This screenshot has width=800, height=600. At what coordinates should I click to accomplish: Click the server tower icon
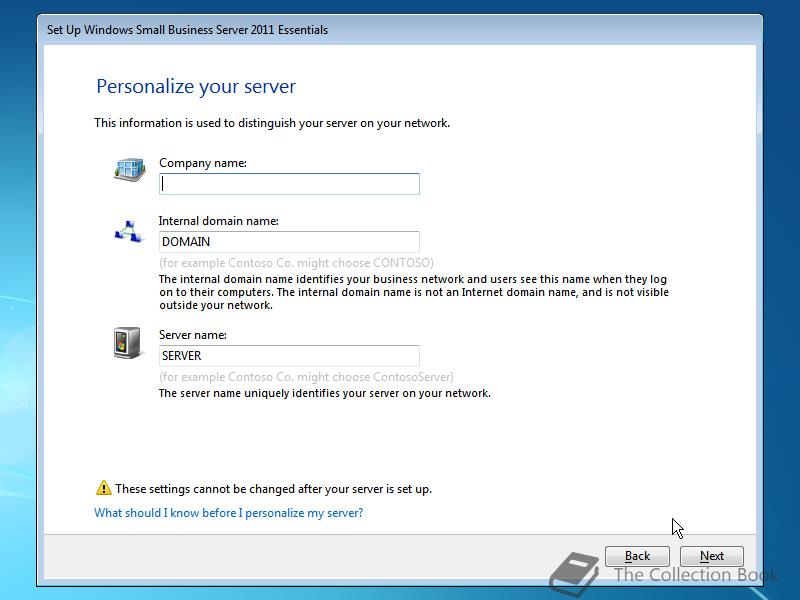[x=127, y=343]
